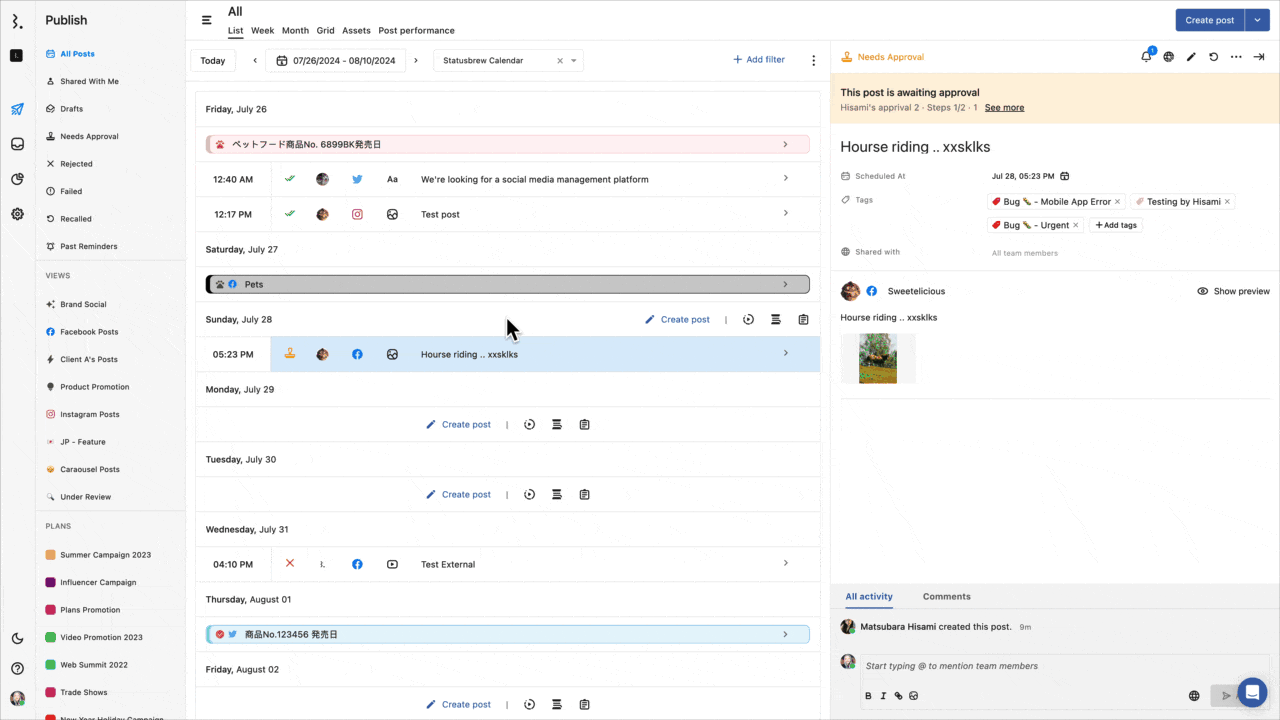Open the date range picker 07/26/2024 - 08/10/2024
The image size is (1280, 720).
click(335, 61)
